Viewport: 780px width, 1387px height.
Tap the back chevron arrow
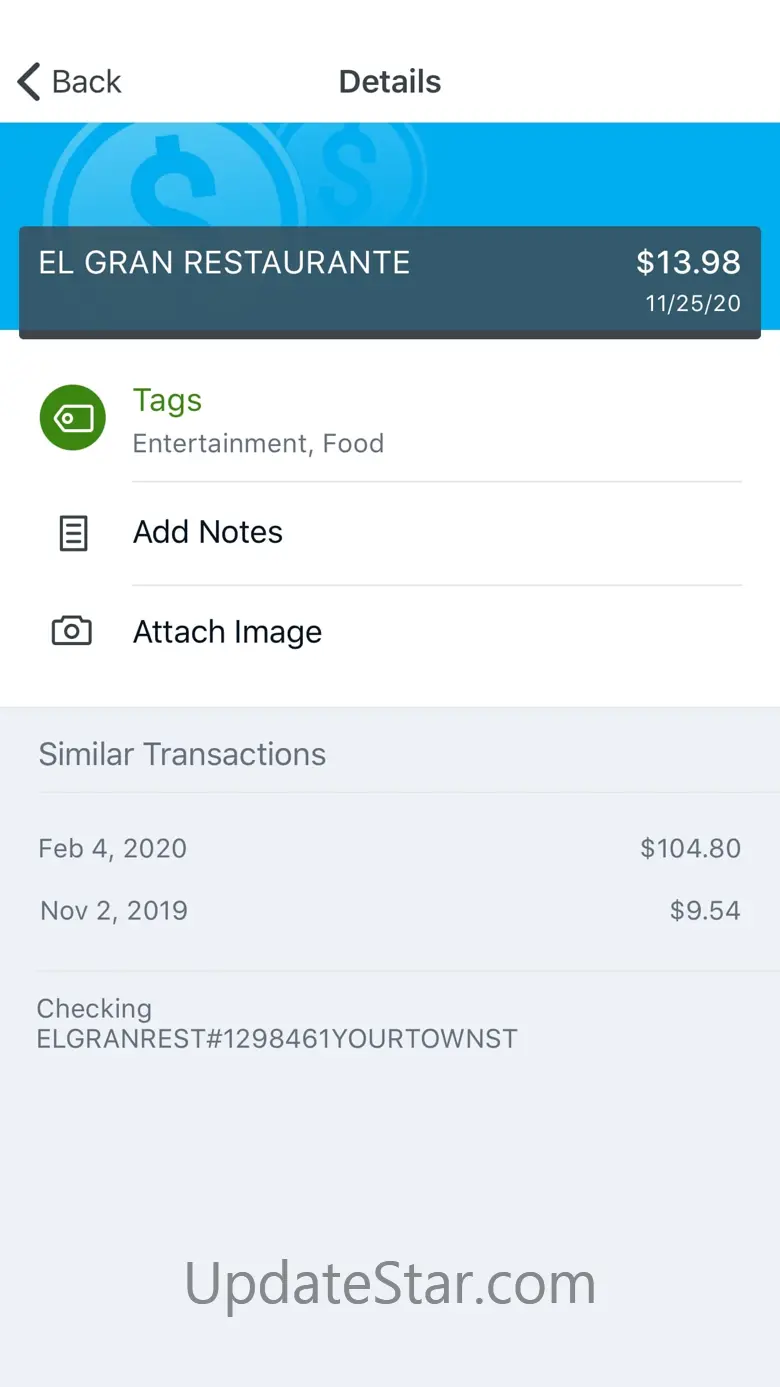tap(29, 81)
